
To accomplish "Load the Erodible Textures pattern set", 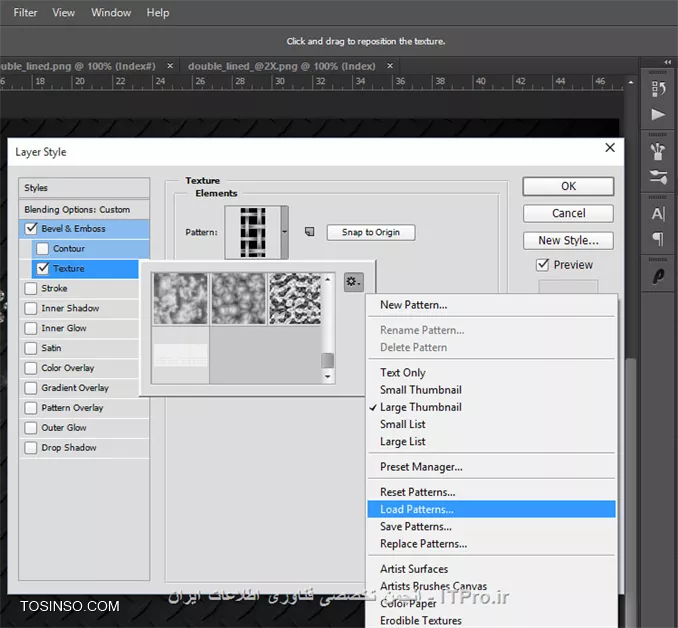I will click(491, 620).
